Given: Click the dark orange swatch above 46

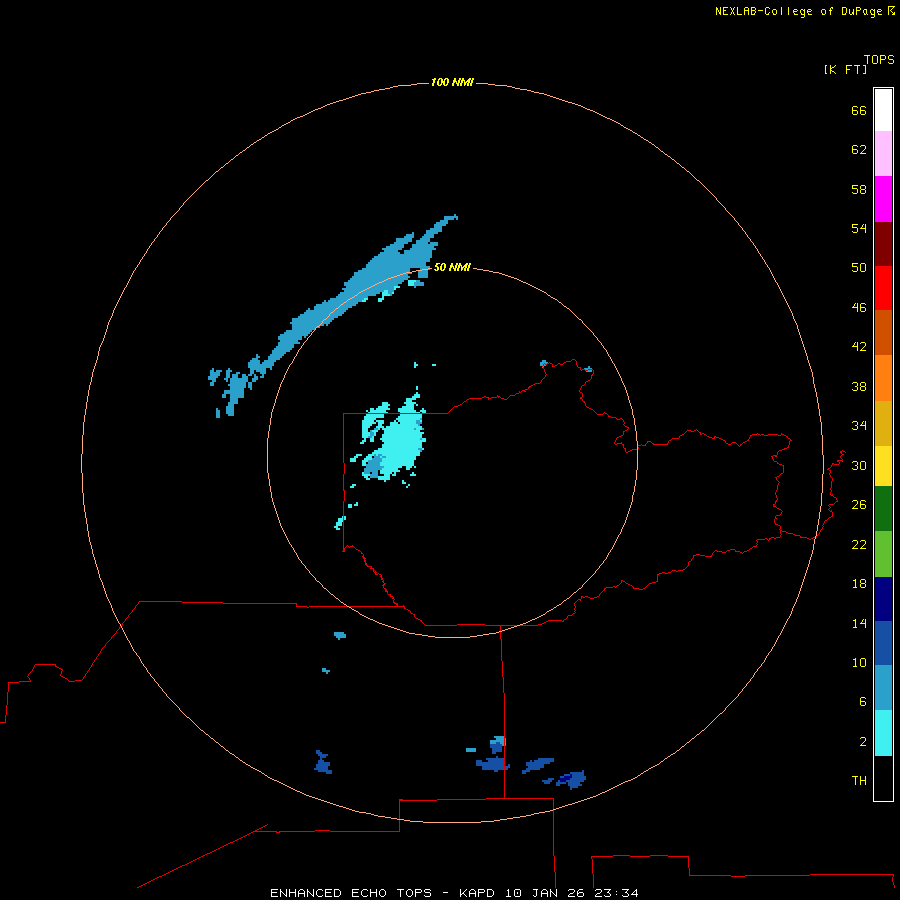Looking at the screenshot, I should coord(883,332).
